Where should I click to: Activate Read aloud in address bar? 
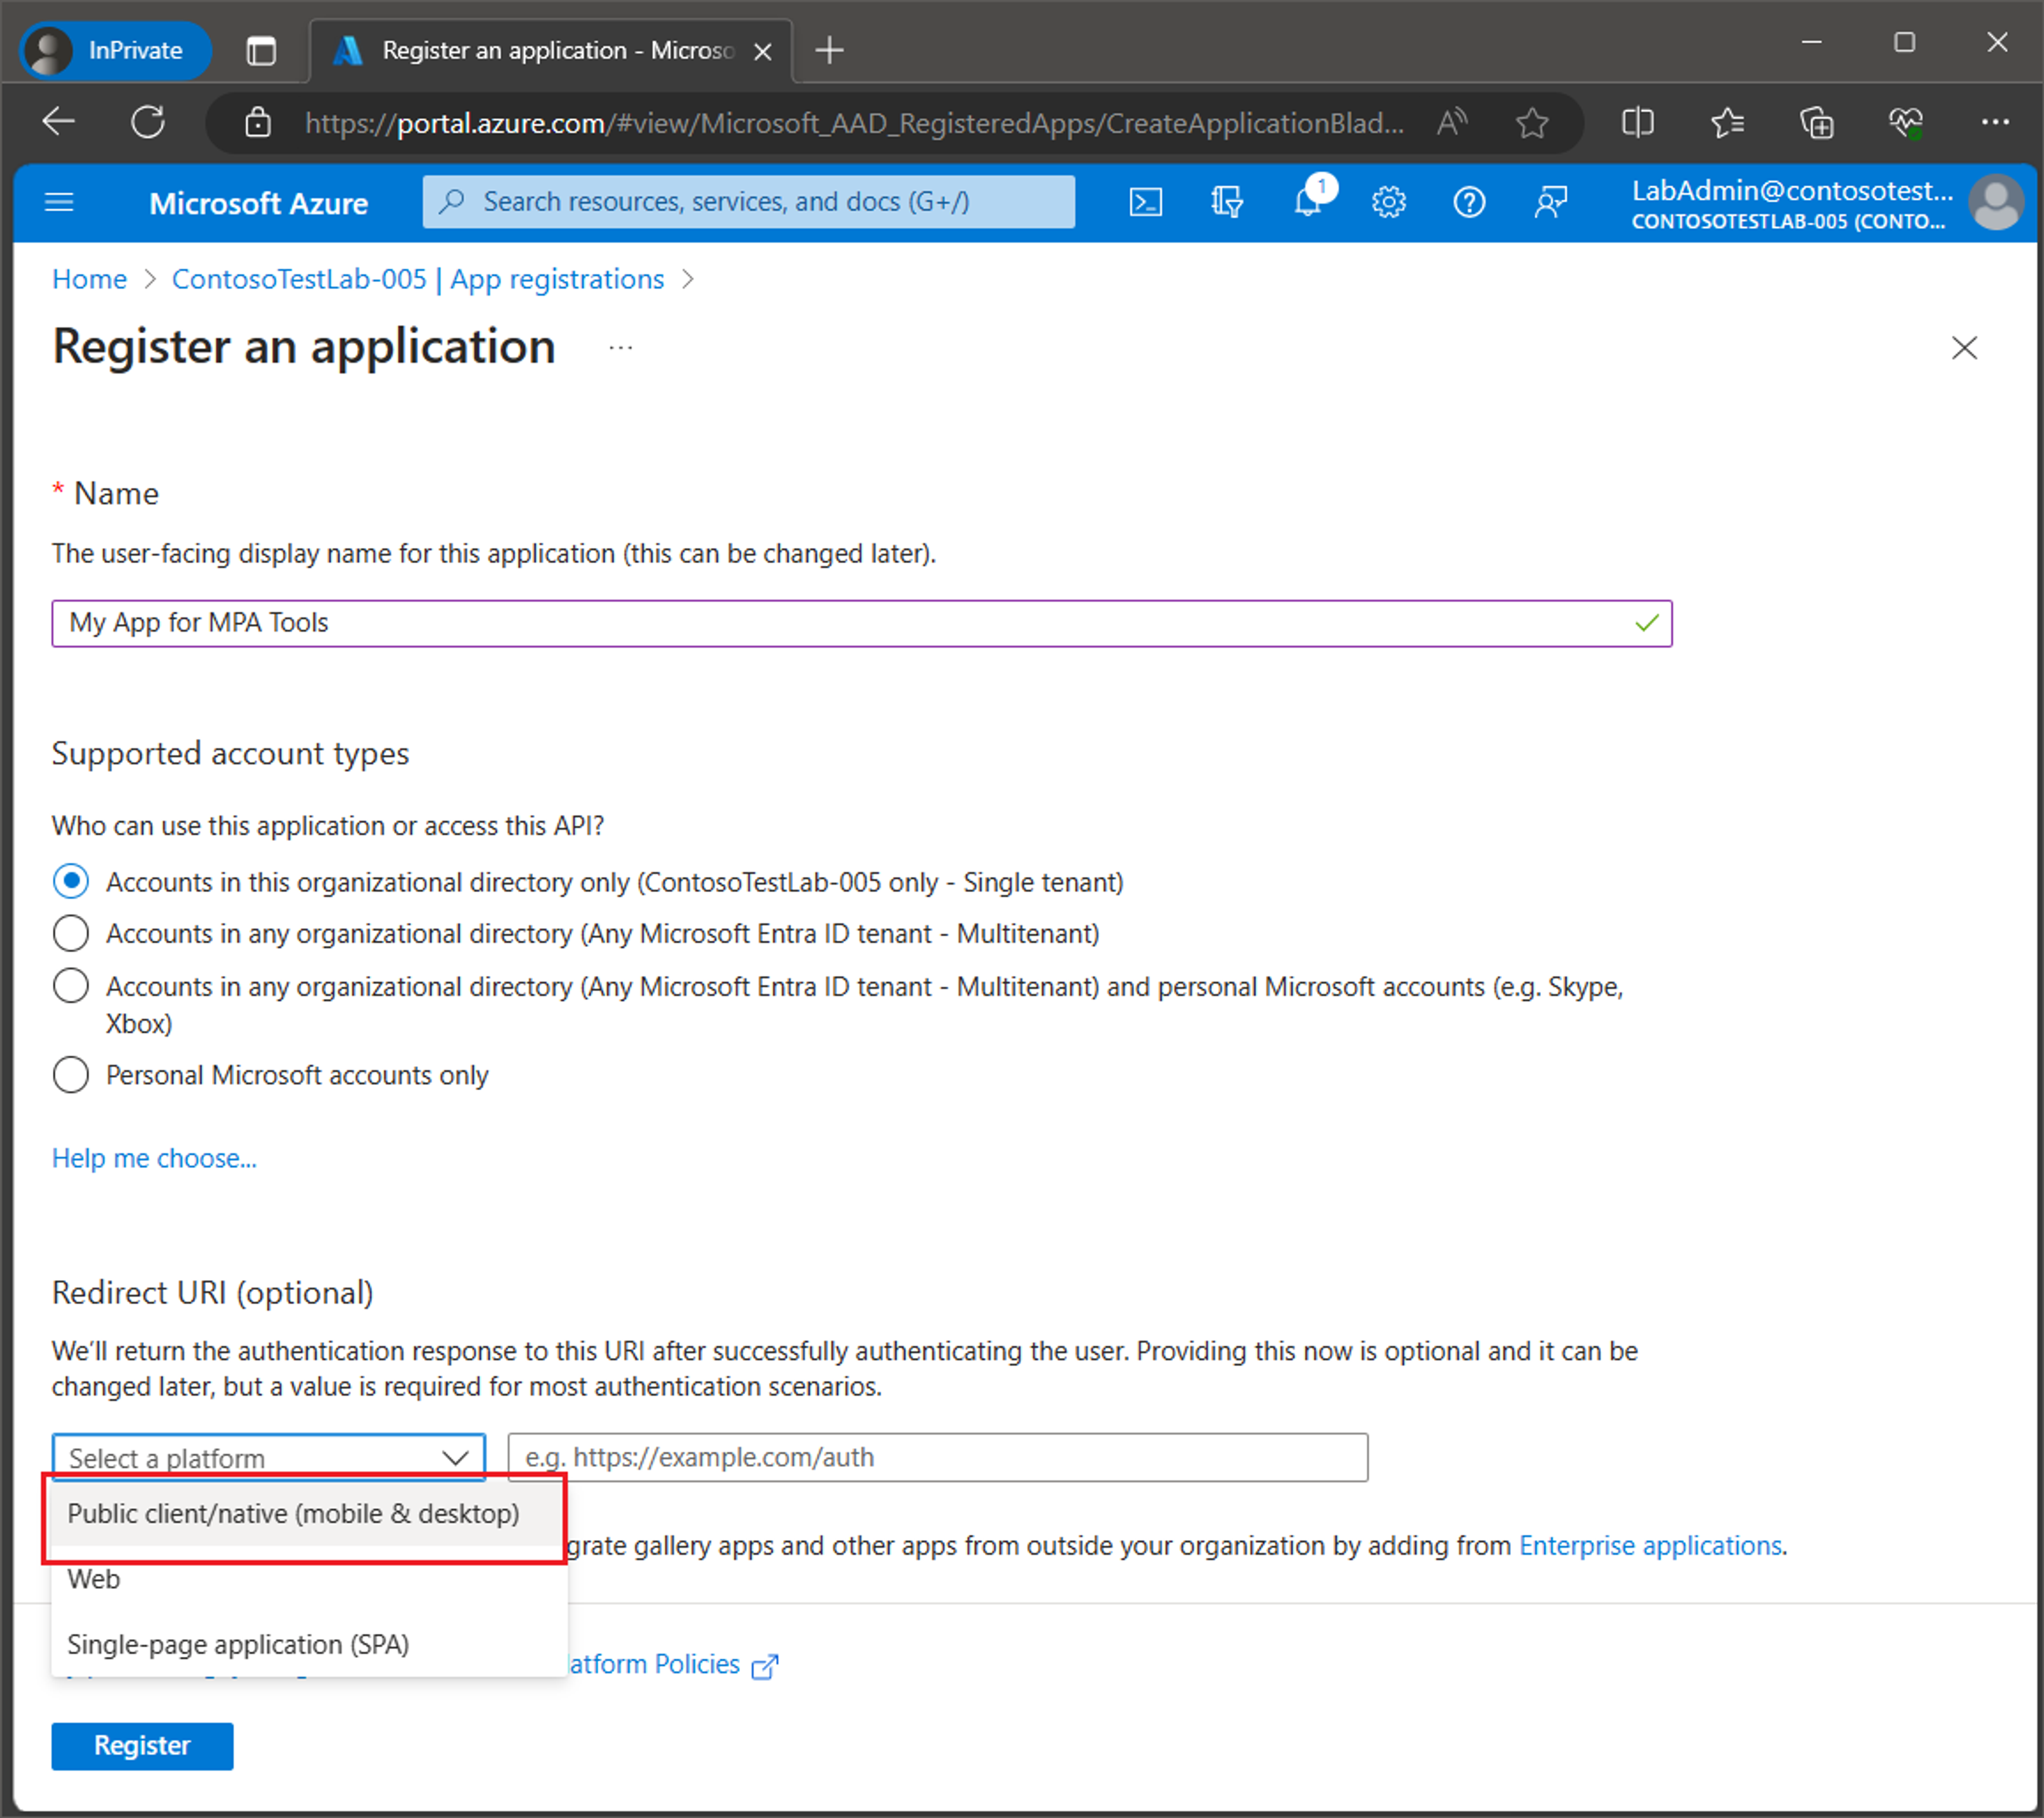point(1452,122)
